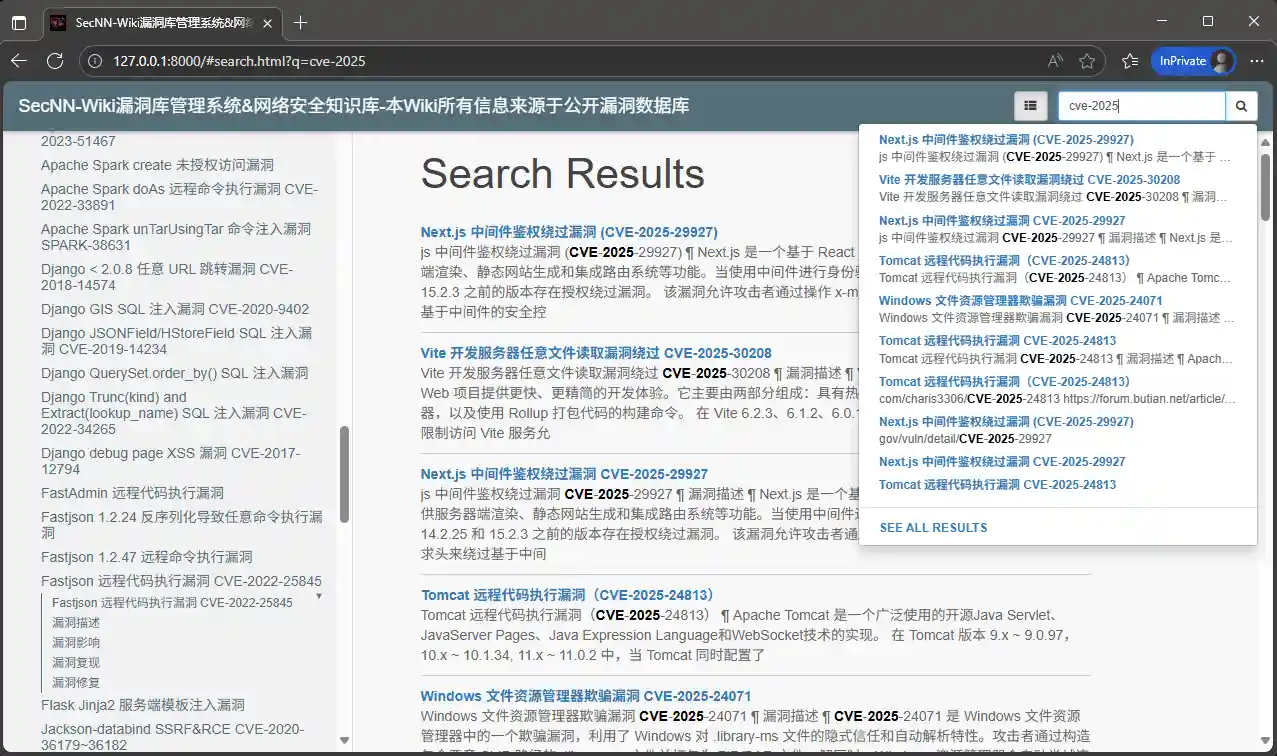Reload the page with refresh icon
This screenshot has height=756, width=1277.
coord(56,61)
